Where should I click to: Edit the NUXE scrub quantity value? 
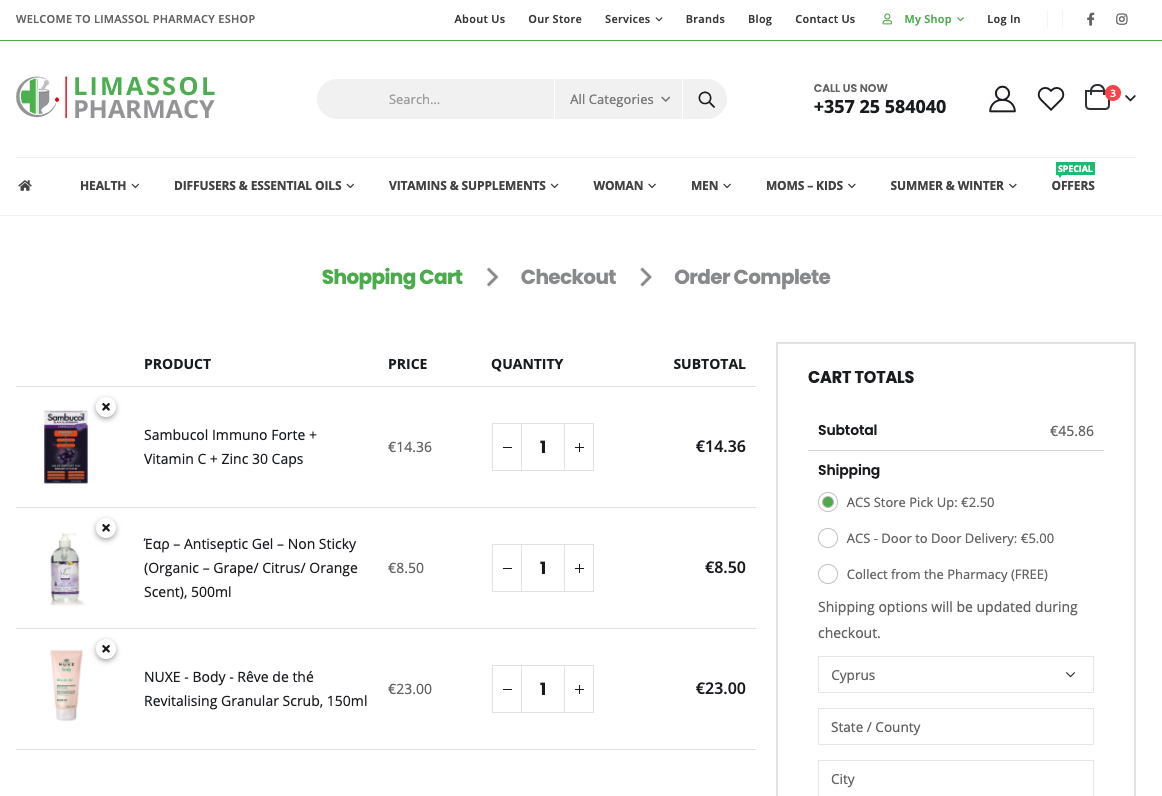543,689
